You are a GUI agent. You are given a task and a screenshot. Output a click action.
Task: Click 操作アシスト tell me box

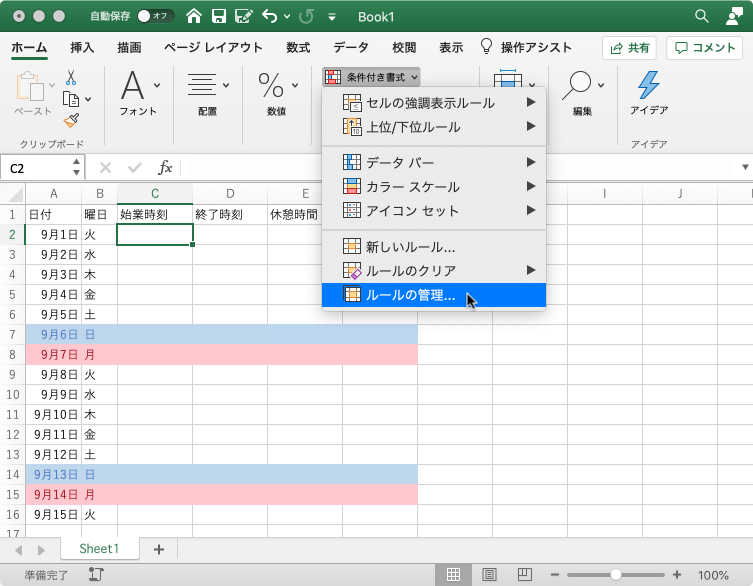coord(526,48)
